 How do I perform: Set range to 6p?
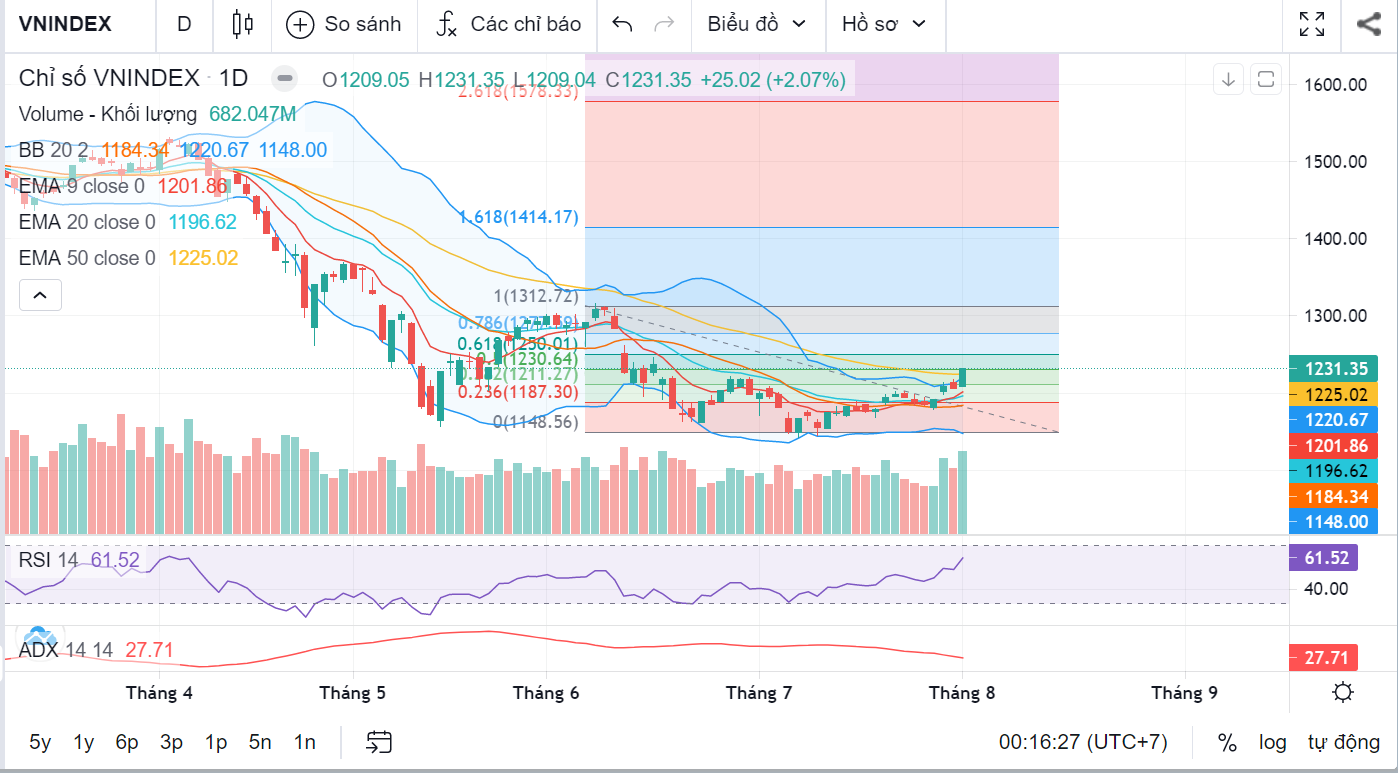127,742
